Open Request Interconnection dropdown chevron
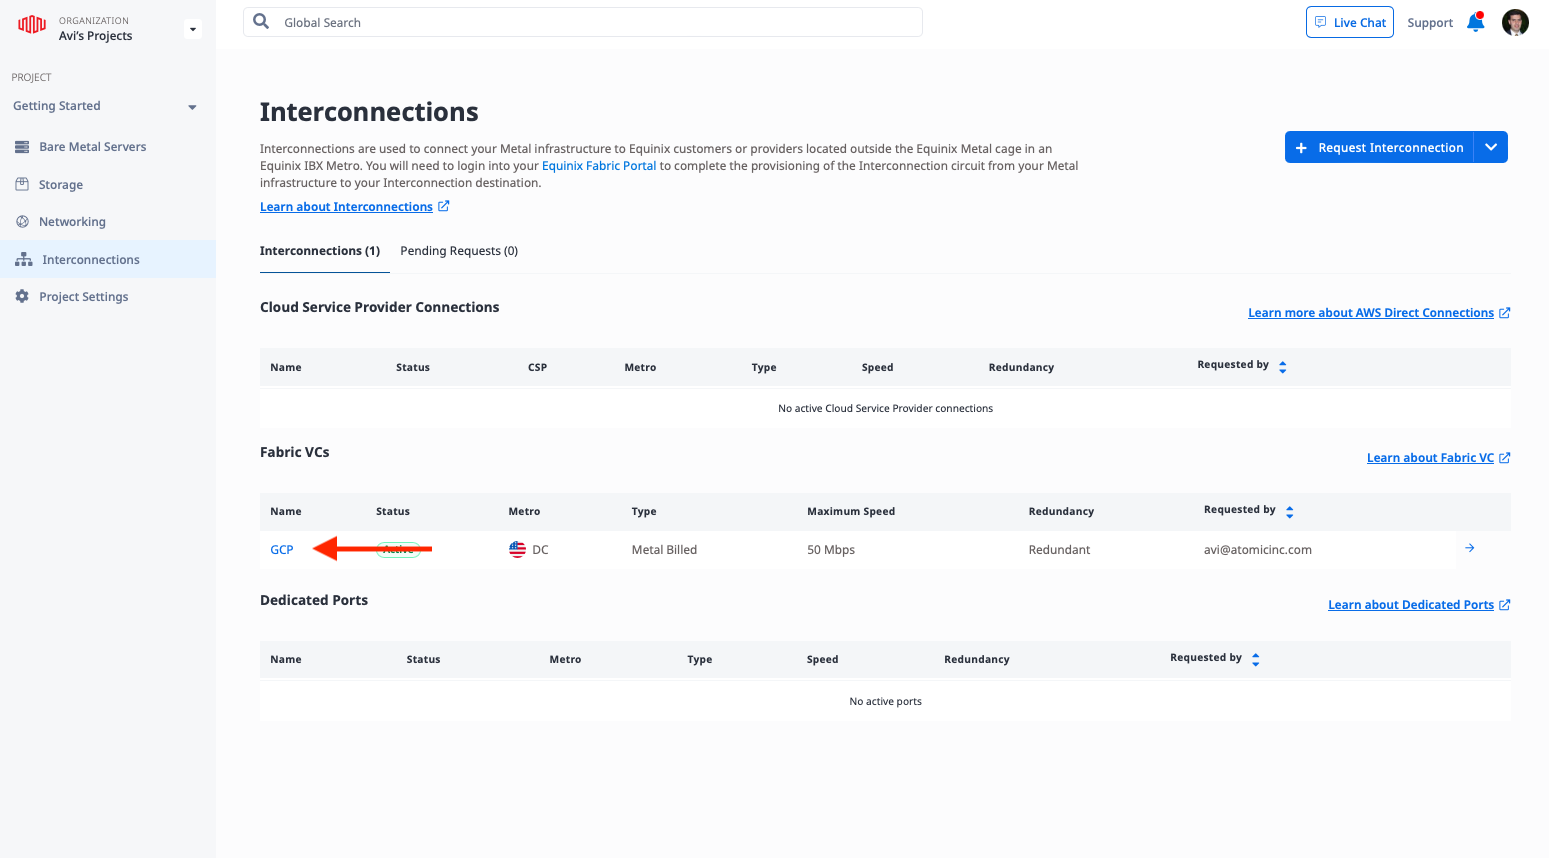 click(x=1491, y=147)
